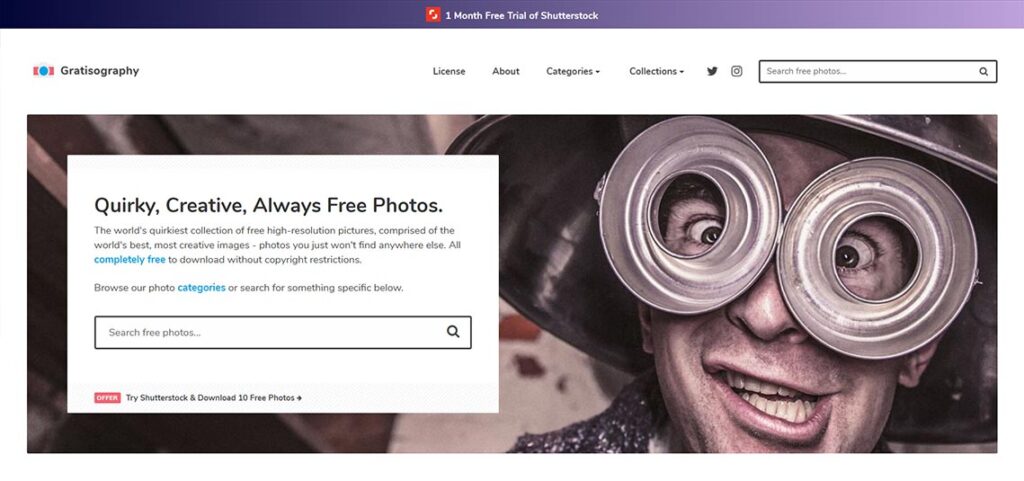Viewport: 1024px width, 481px height.
Task: Open the About page
Action: click(x=505, y=71)
